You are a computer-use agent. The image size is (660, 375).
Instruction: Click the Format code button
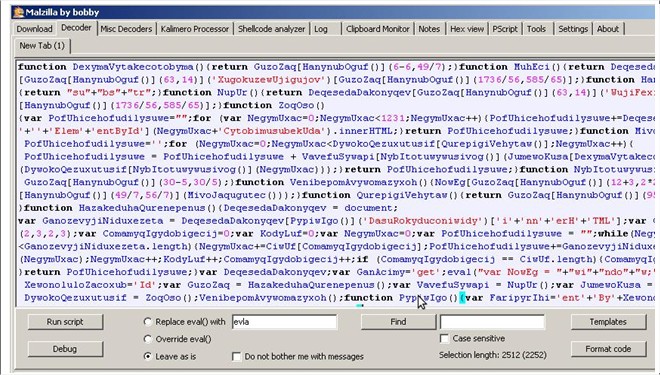pyautogui.click(x=608, y=349)
